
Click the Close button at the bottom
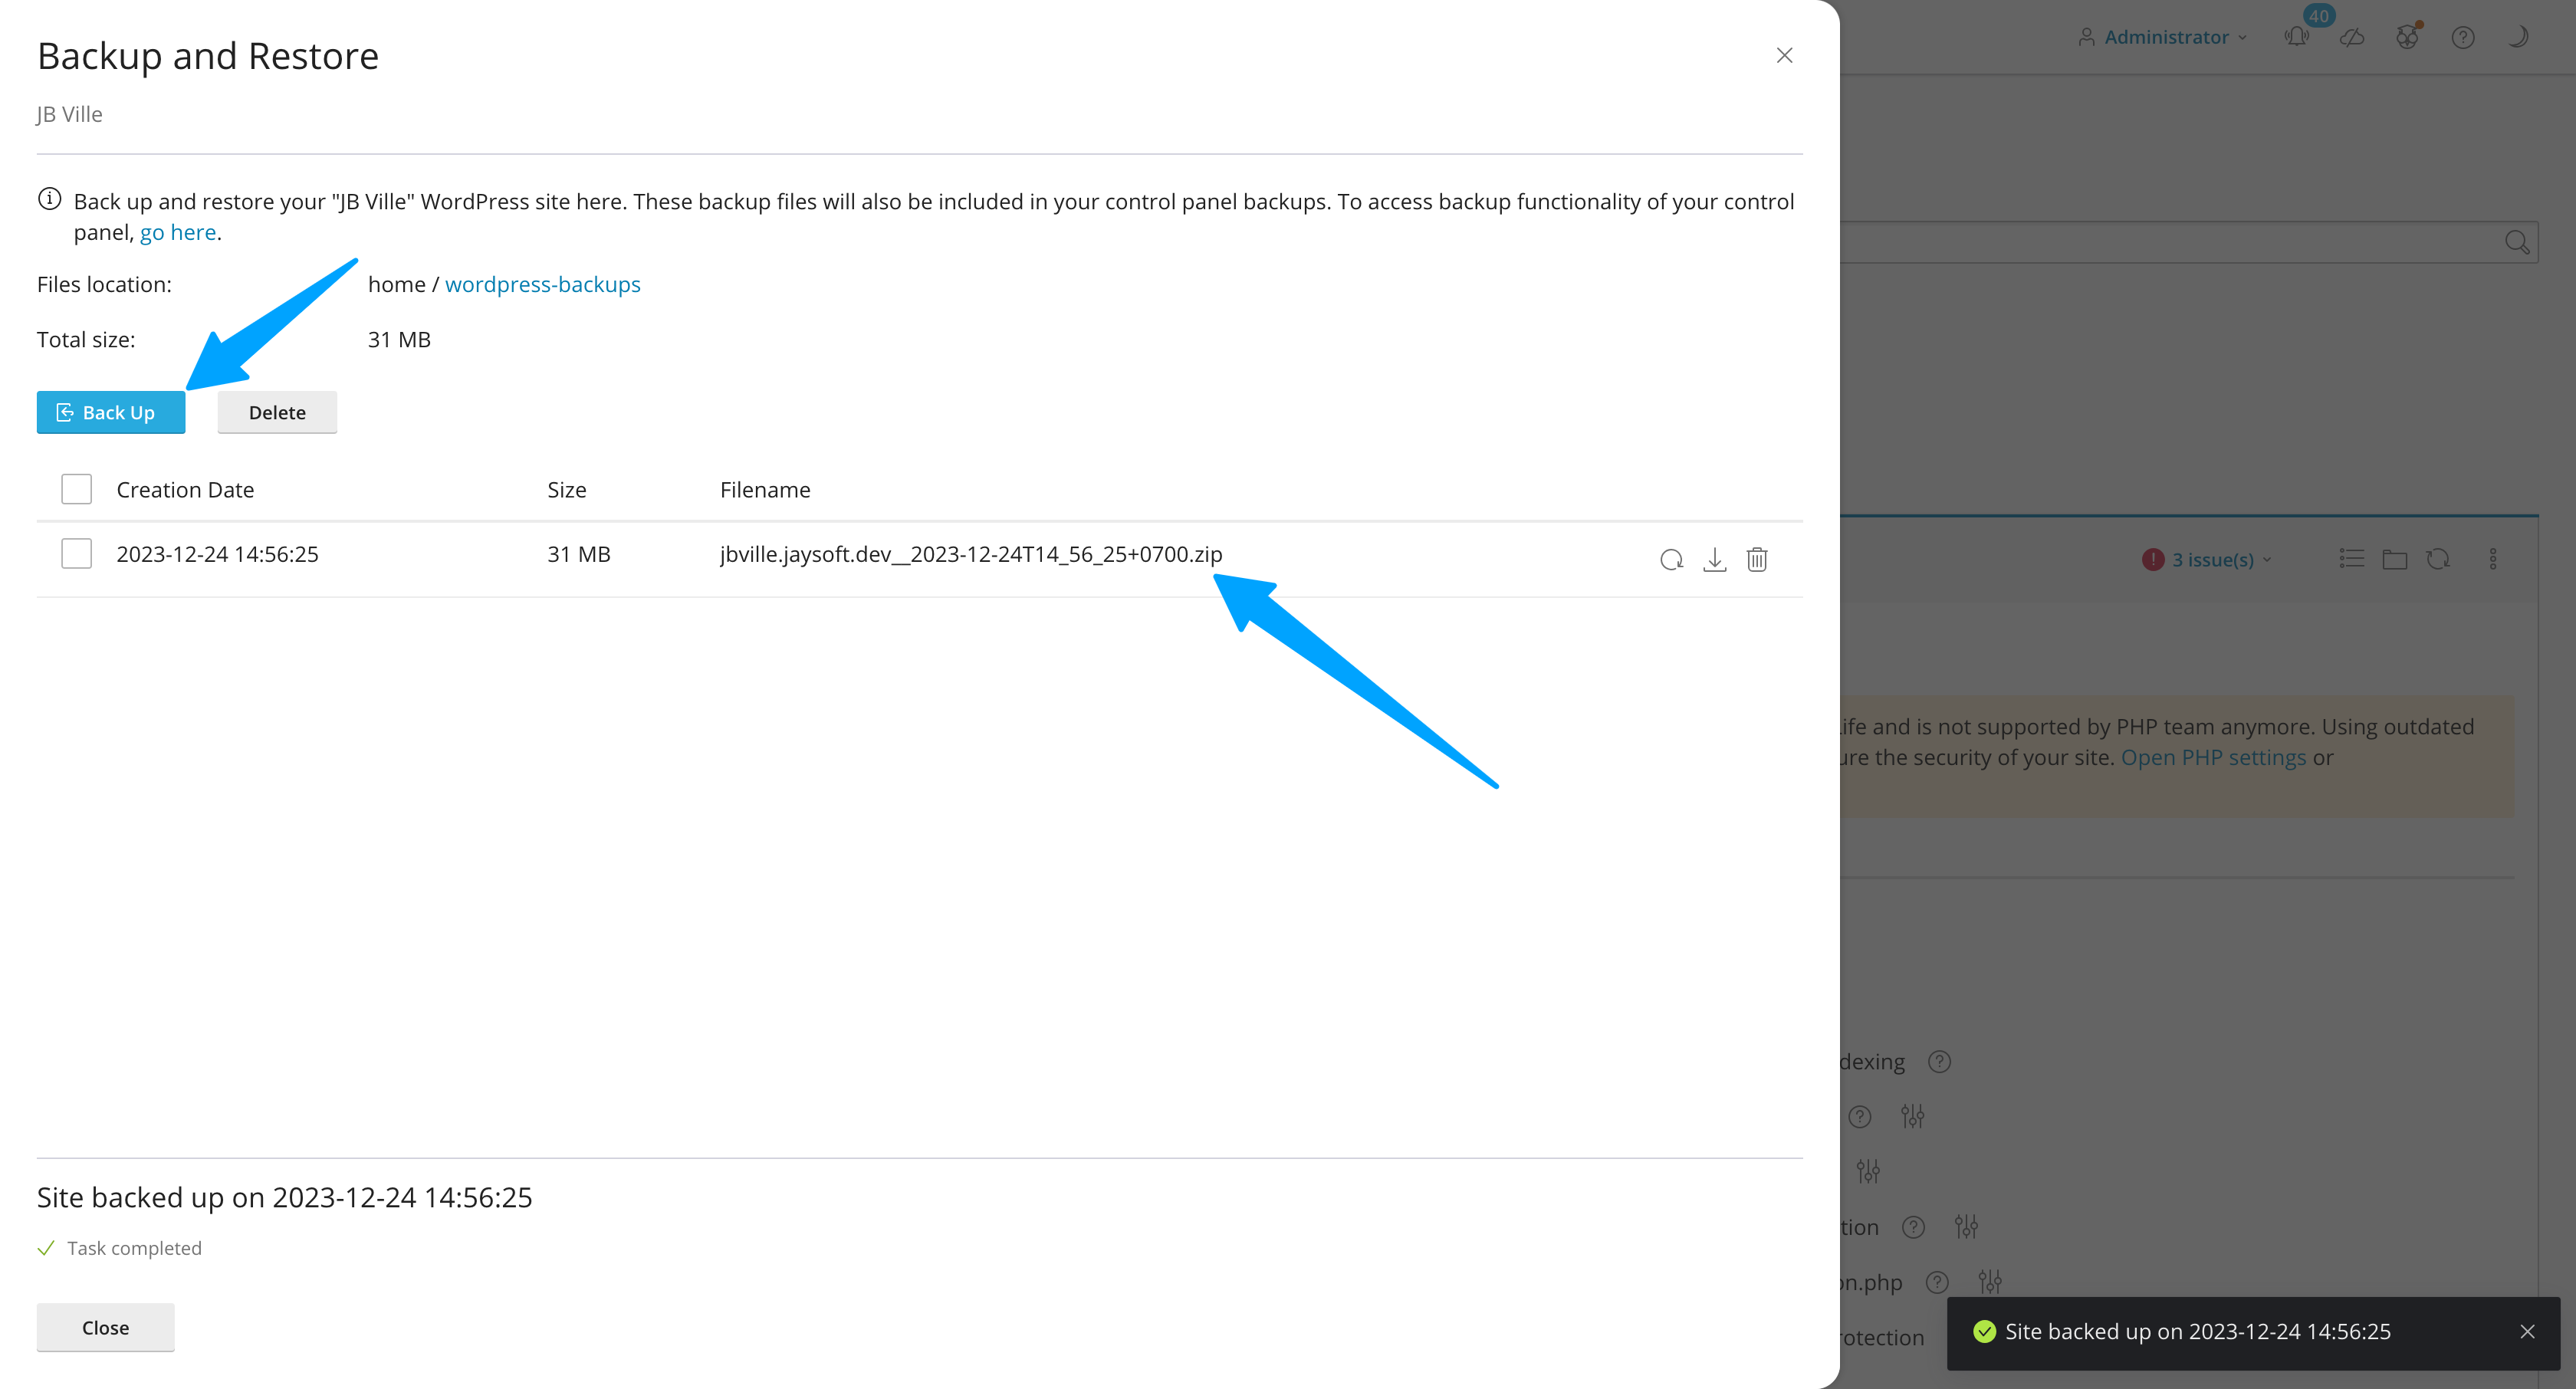click(105, 1328)
